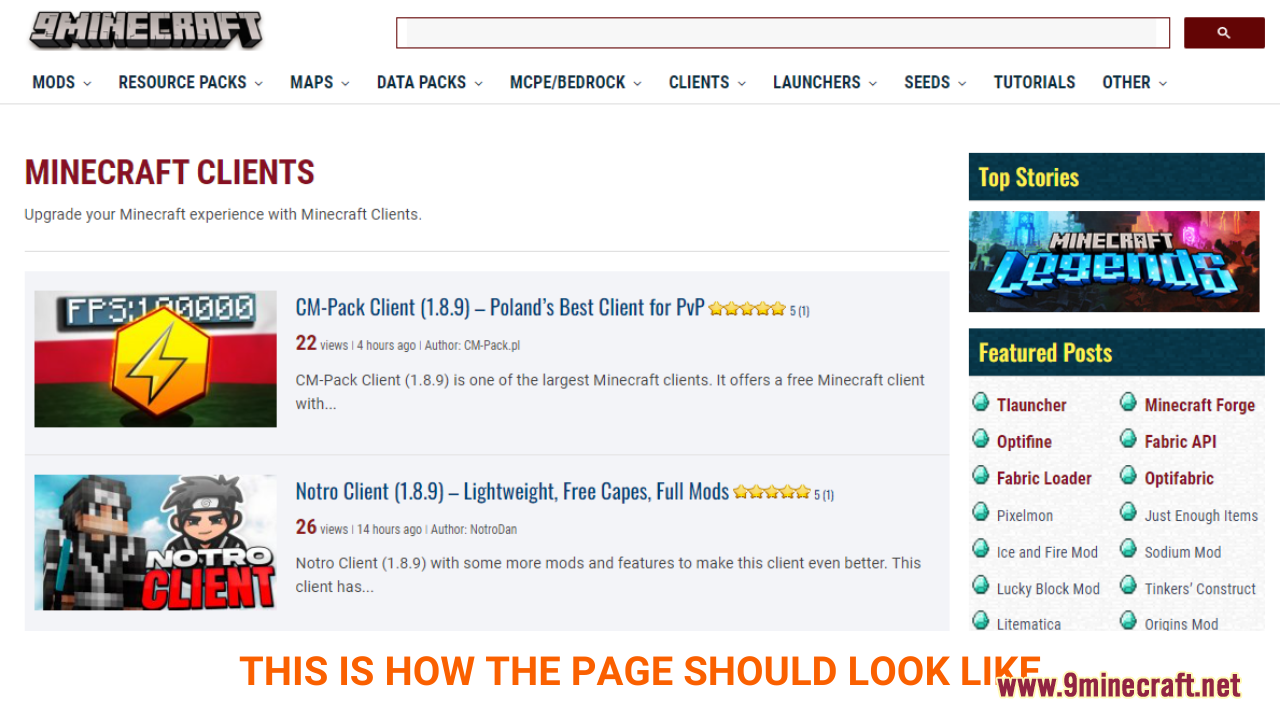Open the Data Packs menu
Viewport: 1280px width, 720px height.
[429, 82]
